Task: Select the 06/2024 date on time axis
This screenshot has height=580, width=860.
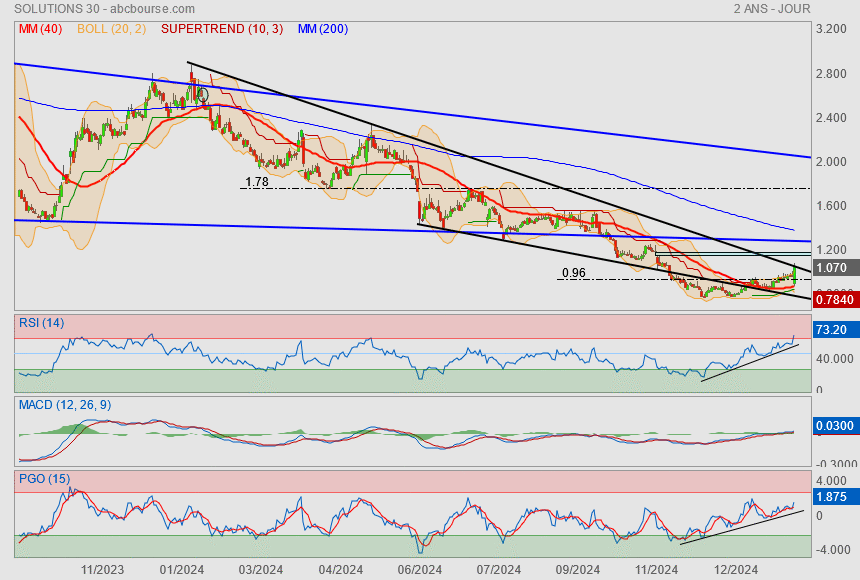Action: 420,570
